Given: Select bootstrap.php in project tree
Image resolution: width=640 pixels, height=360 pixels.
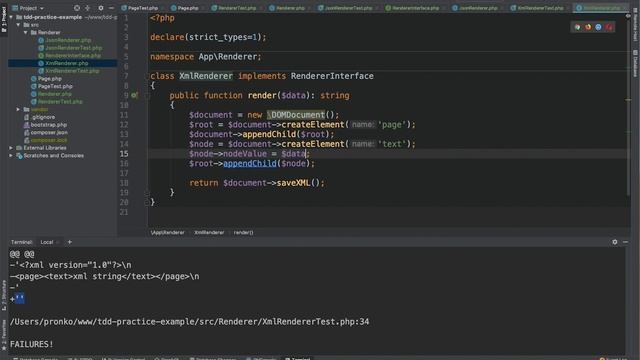Looking at the screenshot, I should point(49,125).
